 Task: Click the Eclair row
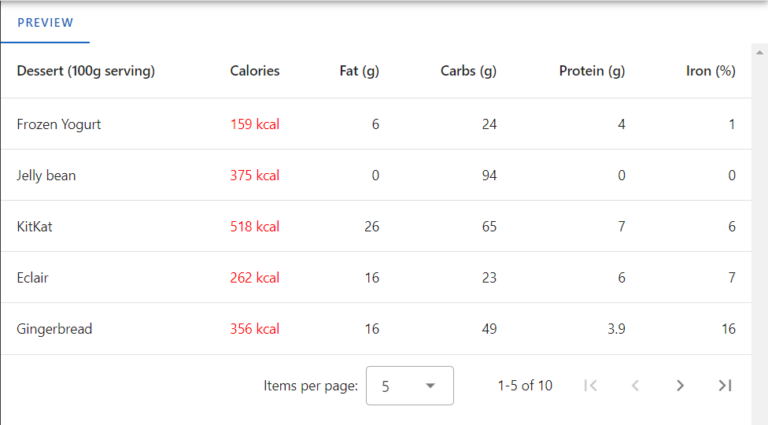33,278
